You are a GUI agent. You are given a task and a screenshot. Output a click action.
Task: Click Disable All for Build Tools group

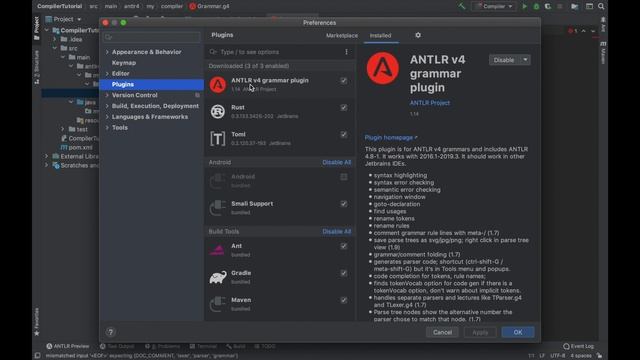tap(336, 231)
